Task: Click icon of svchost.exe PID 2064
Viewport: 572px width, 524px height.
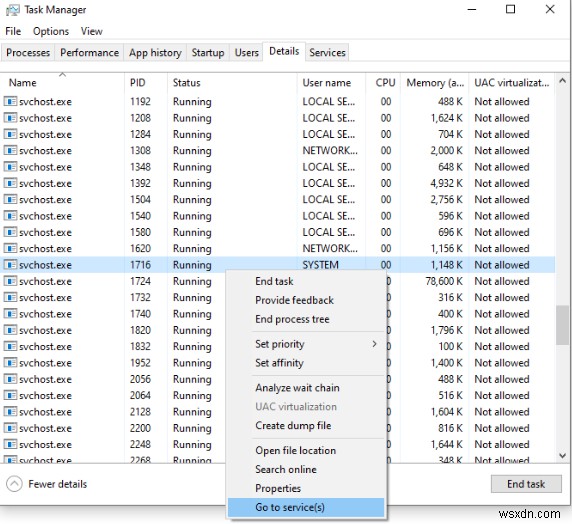Action: [x=10, y=395]
